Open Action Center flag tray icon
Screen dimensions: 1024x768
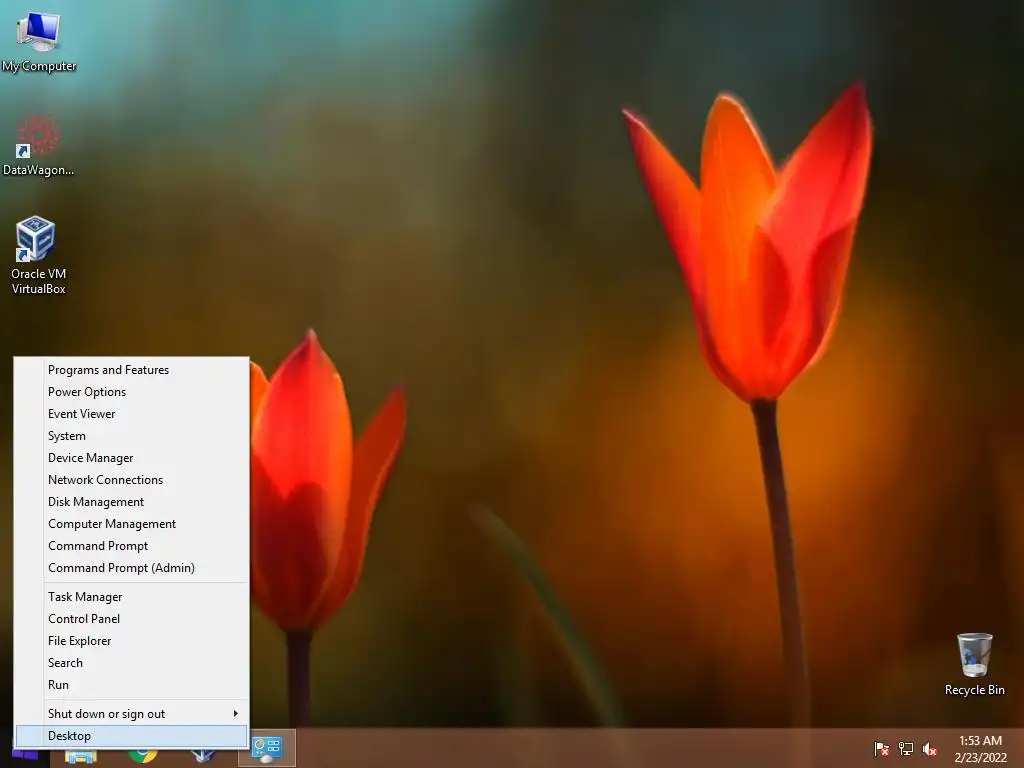click(881, 748)
